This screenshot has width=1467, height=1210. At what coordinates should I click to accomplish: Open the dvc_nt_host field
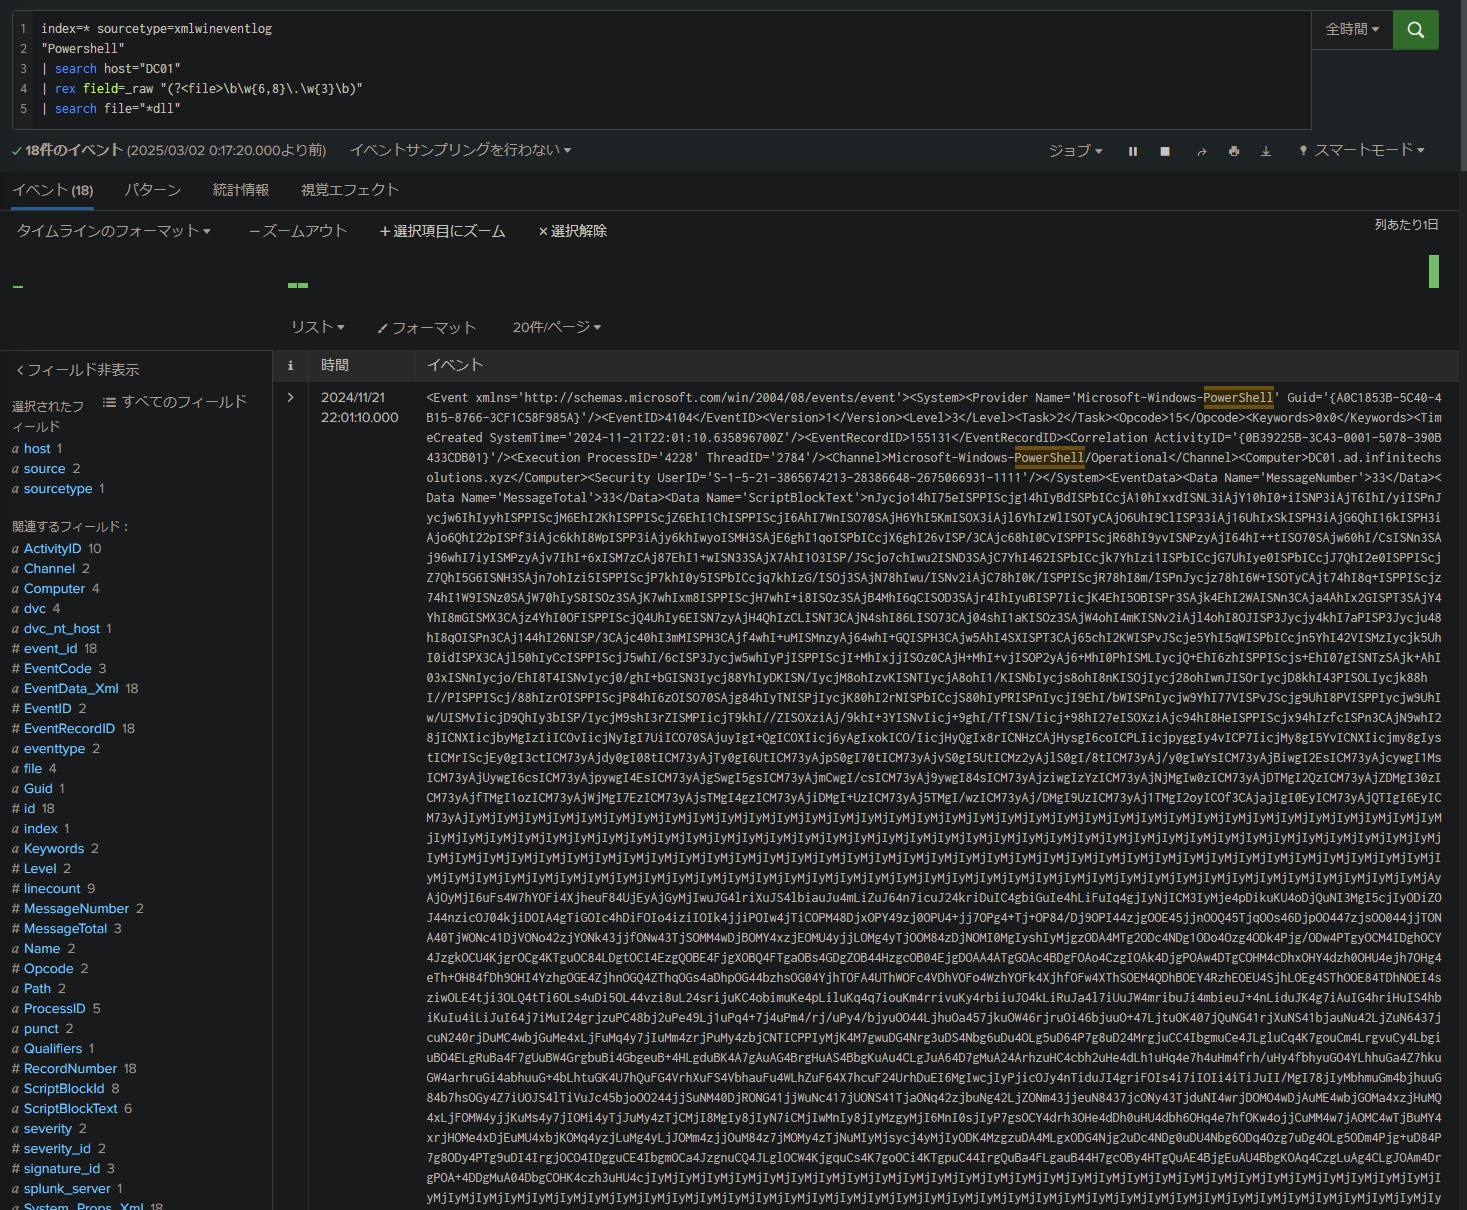62,629
